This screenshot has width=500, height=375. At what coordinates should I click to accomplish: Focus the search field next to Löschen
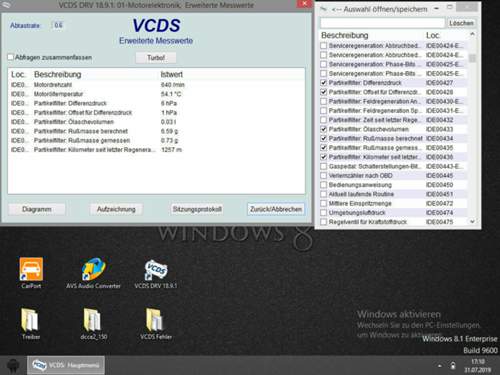[x=382, y=23]
